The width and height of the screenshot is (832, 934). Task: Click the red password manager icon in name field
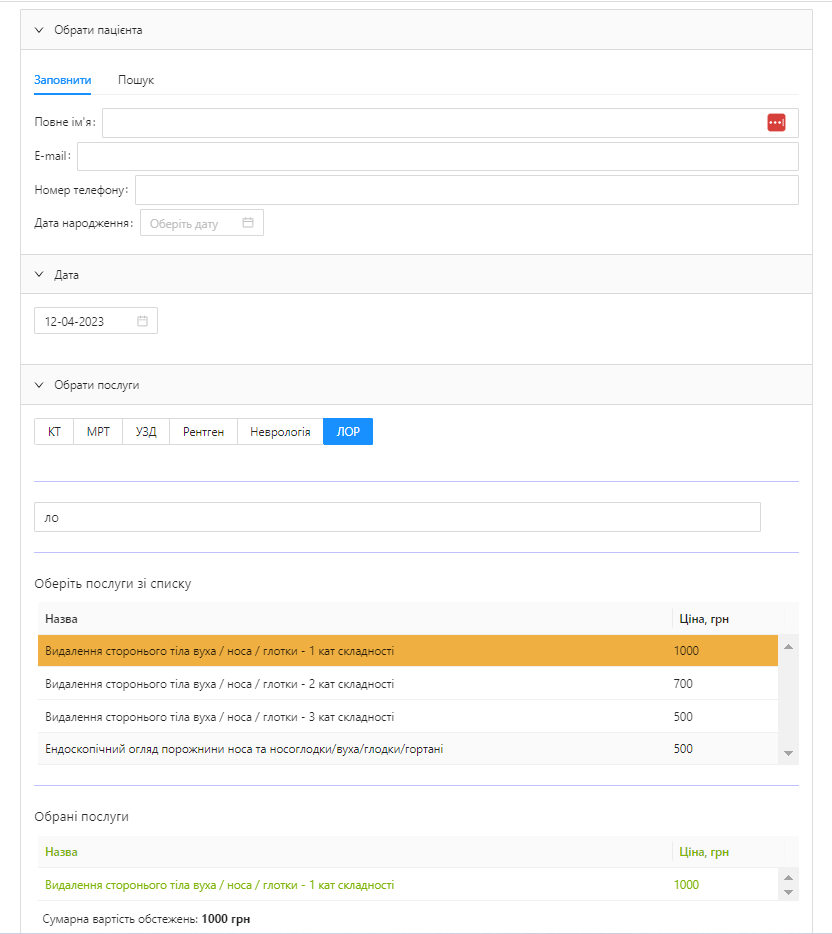[x=776, y=122]
